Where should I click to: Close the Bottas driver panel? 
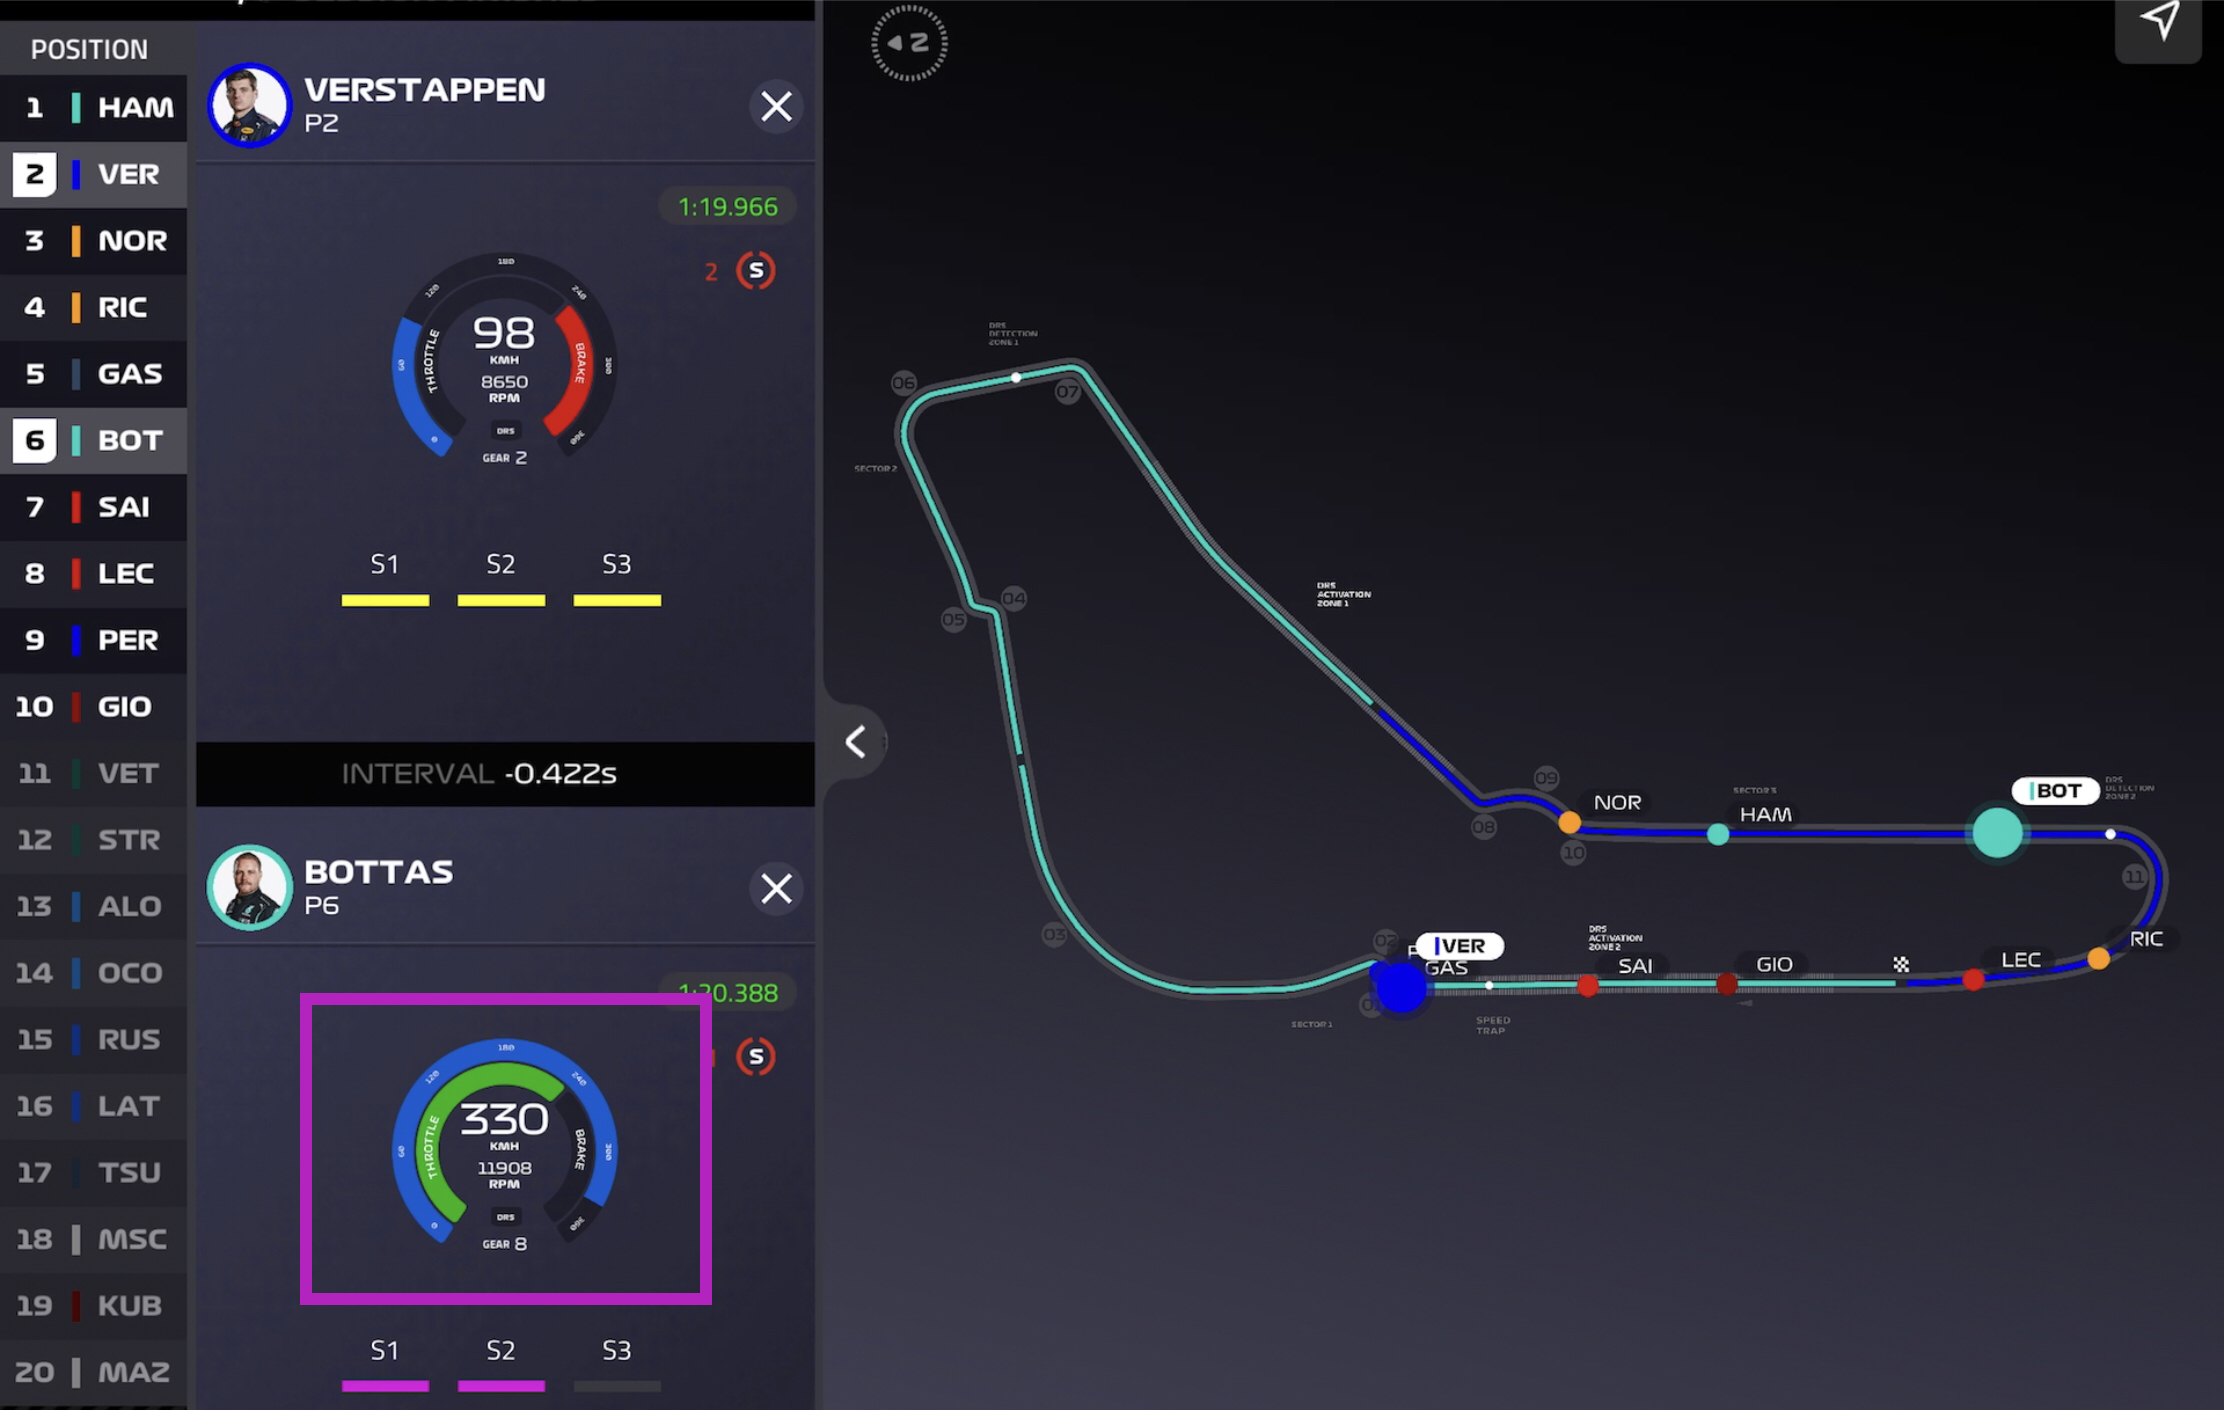click(x=776, y=888)
